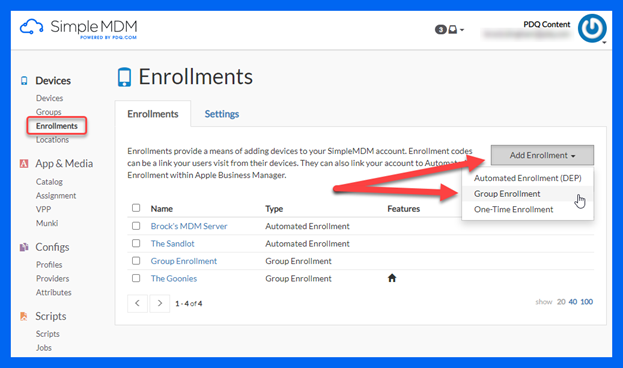Screen dimensions: 623x368
Task: Click the PDQ Content account name
Action: (547, 24)
